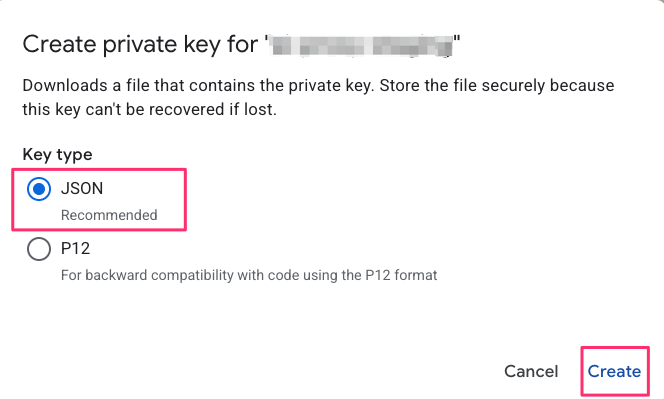The image size is (664, 399).
Task: Click the P12 option label text
Action: [x=75, y=249]
